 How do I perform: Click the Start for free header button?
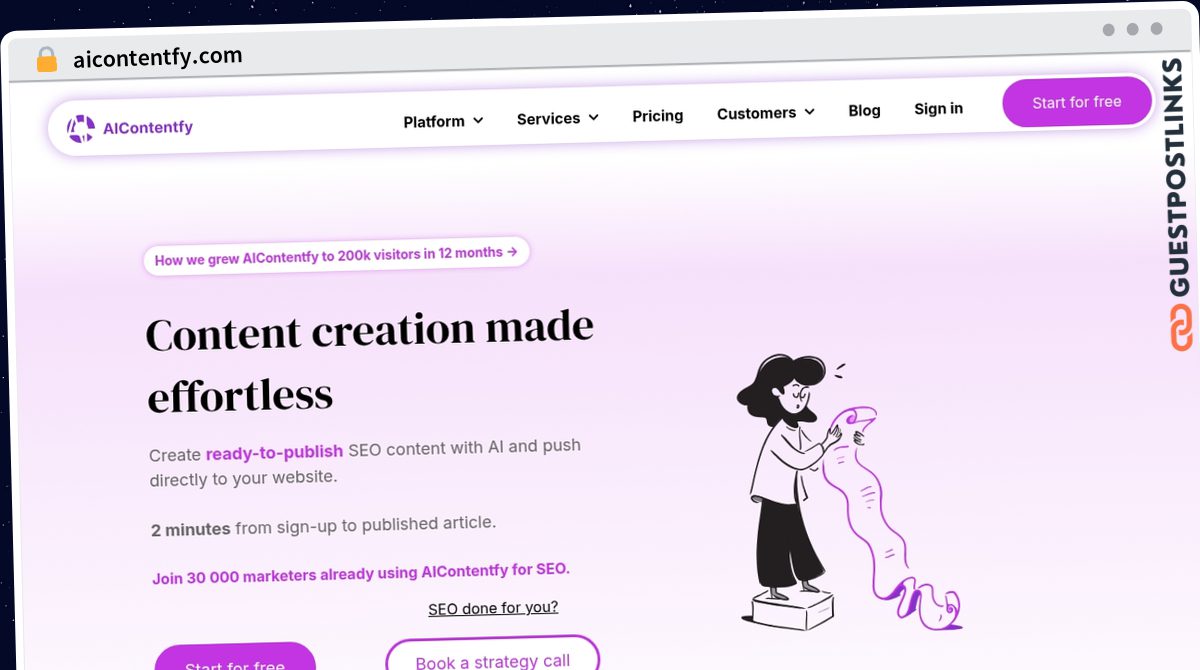tap(1077, 102)
